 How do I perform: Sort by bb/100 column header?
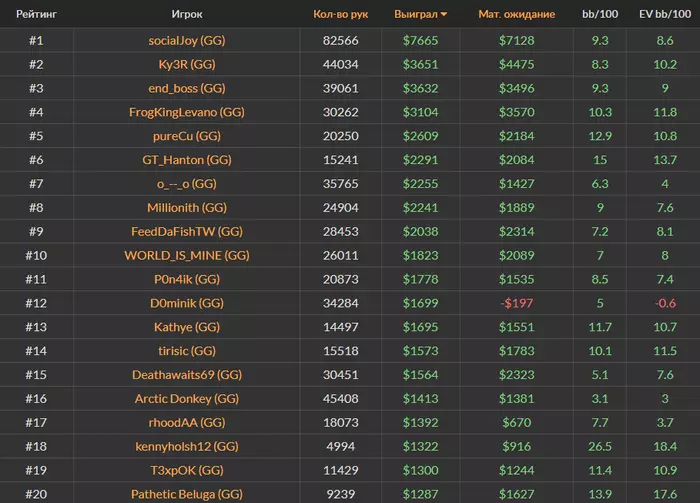coord(600,15)
